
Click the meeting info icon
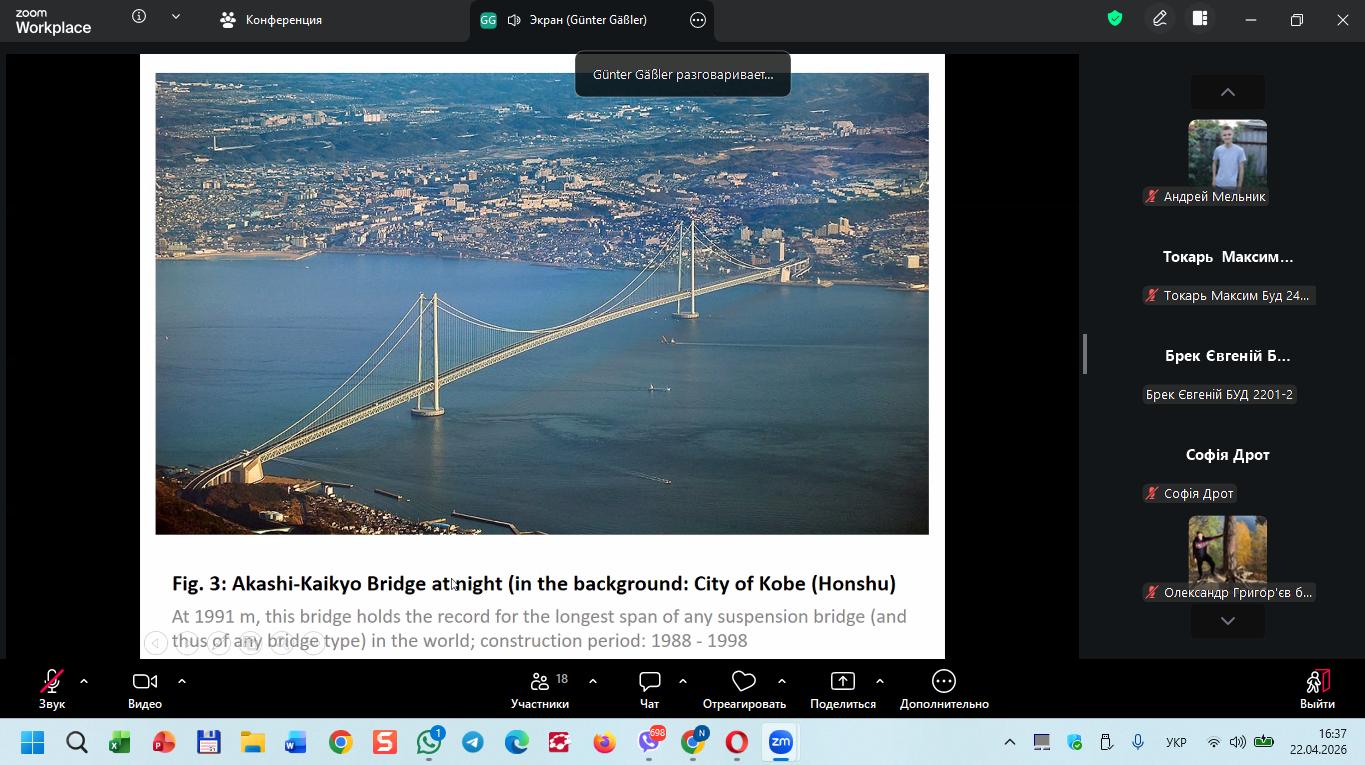tap(139, 17)
